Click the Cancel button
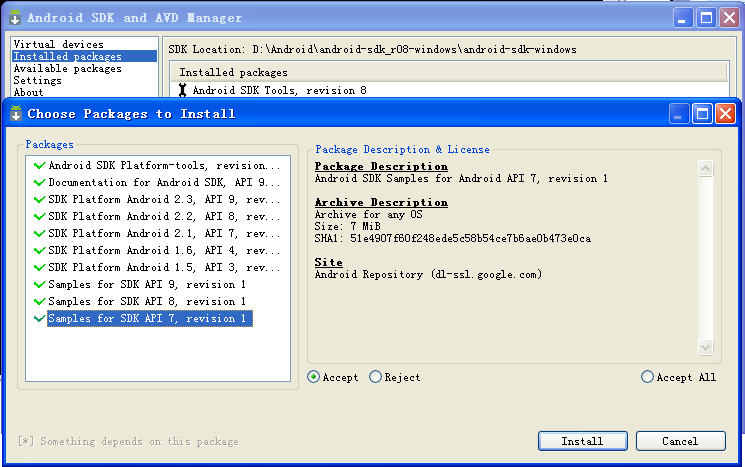 pyautogui.click(x=680, y=441)
